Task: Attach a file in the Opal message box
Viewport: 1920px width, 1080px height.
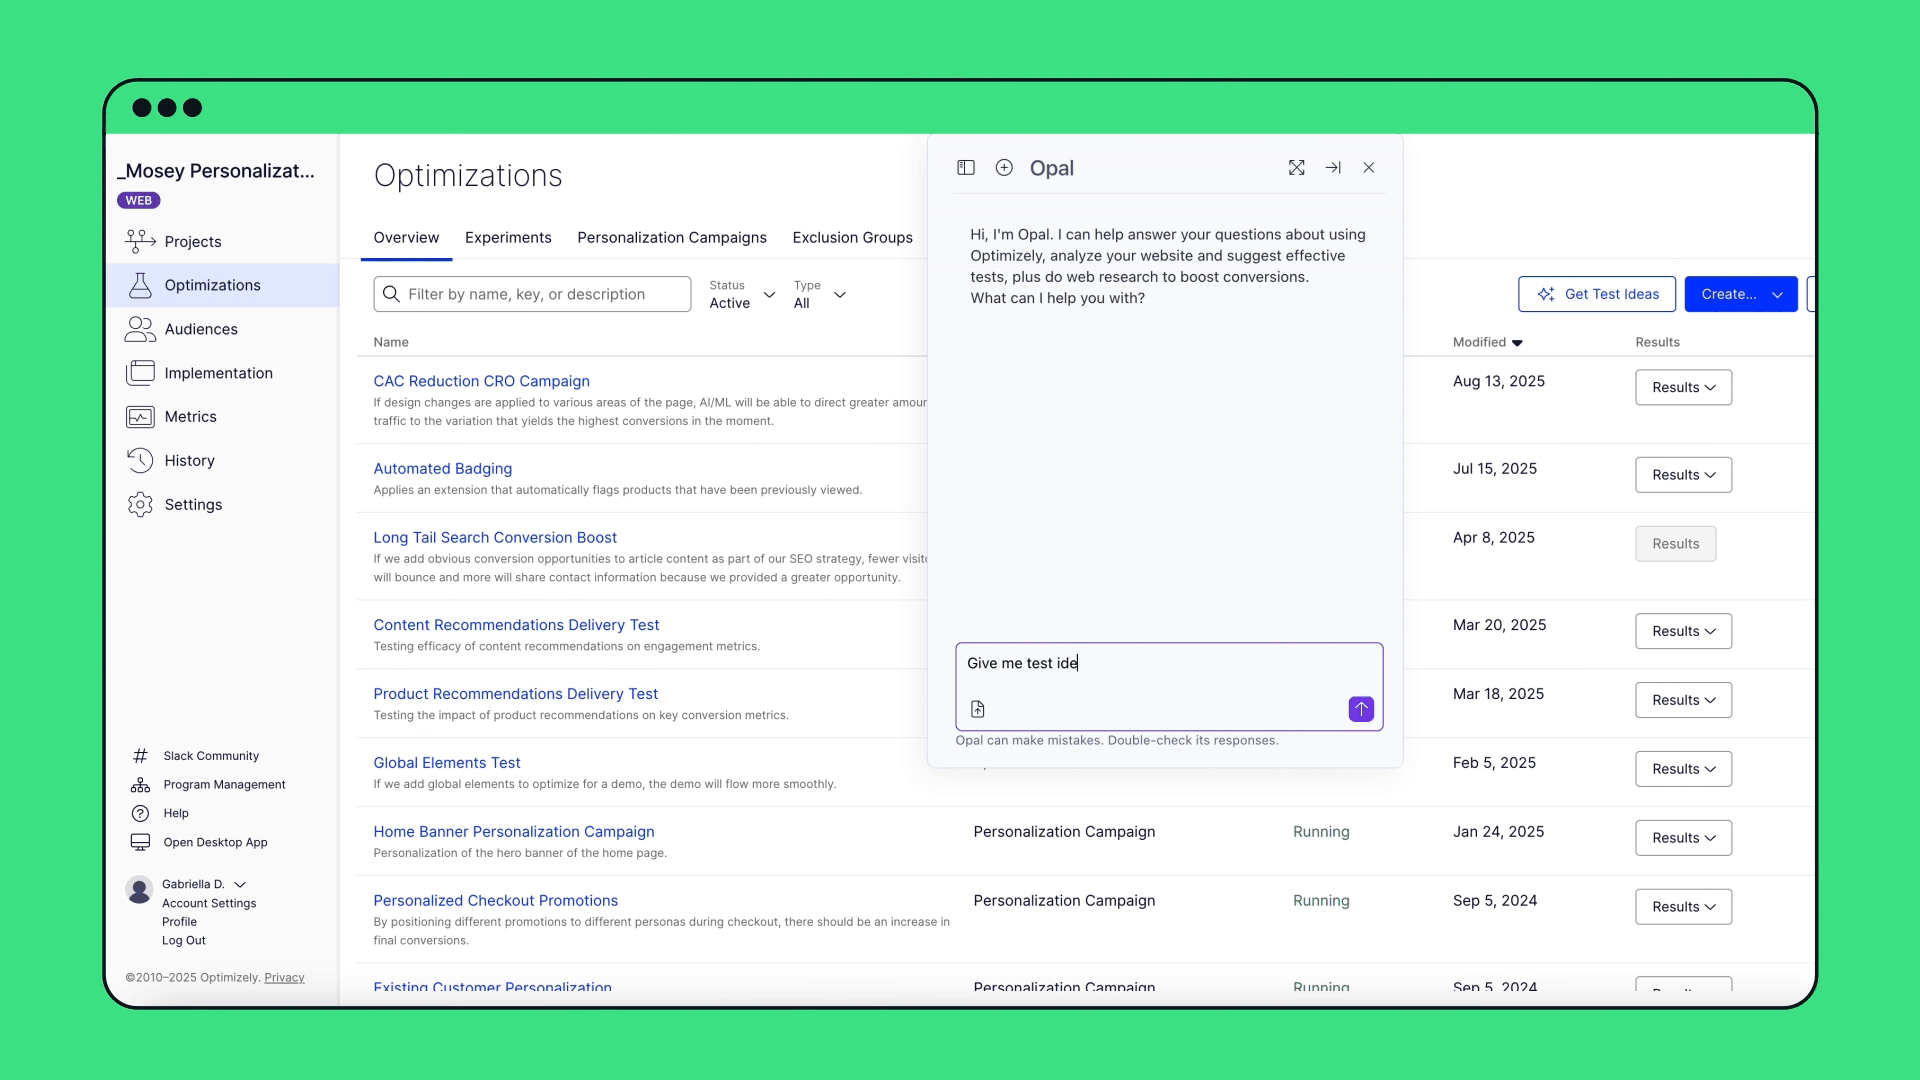Action: coord(977,709)
